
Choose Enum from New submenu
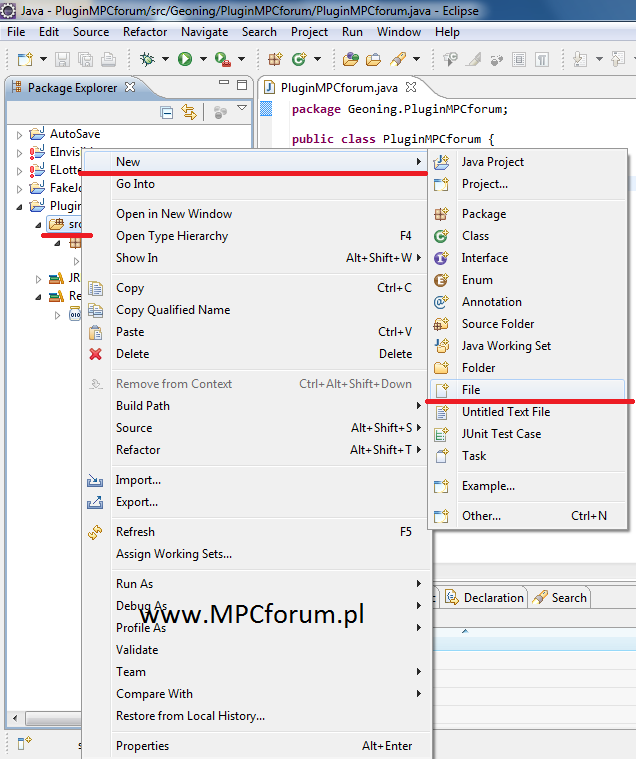(x=527, y=280)
